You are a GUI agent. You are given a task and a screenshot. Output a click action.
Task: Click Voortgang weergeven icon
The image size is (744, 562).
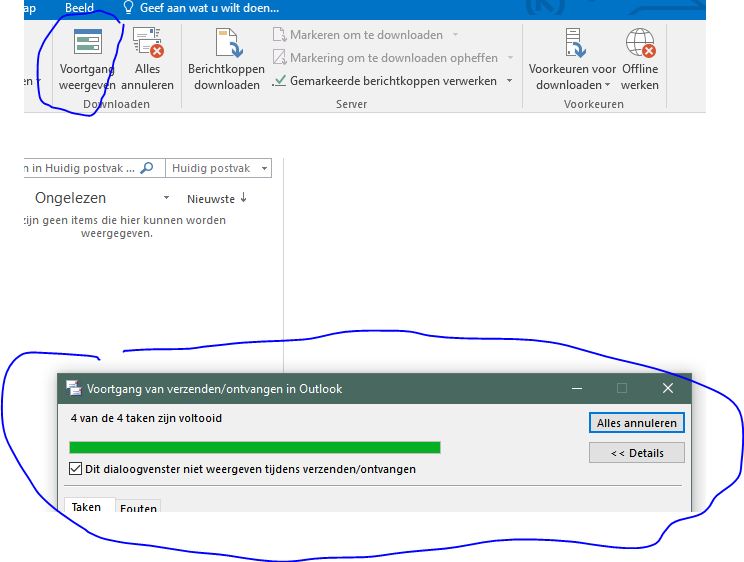coord(87,44)
